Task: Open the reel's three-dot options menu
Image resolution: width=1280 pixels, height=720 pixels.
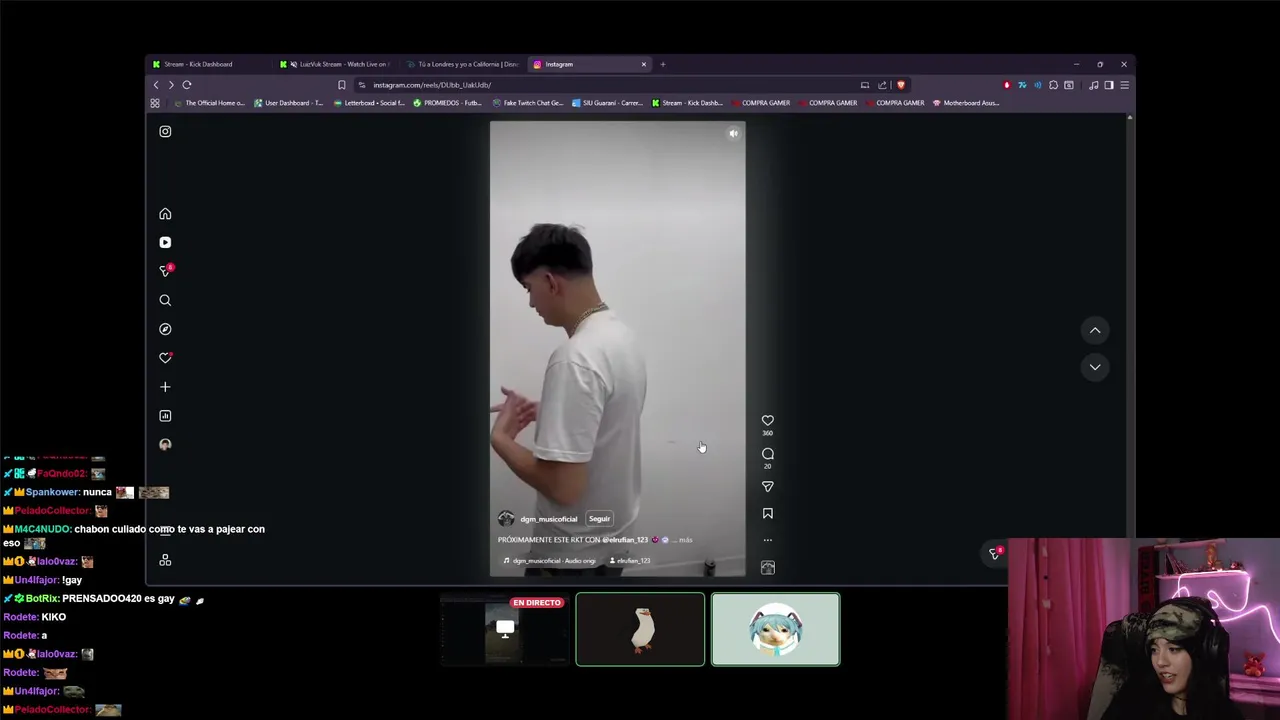Action: 767,540
